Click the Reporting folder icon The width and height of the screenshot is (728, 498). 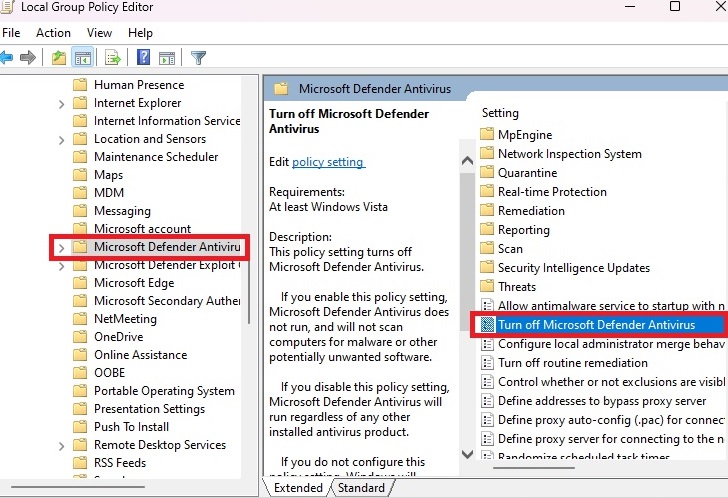click(x=487, y=230)
